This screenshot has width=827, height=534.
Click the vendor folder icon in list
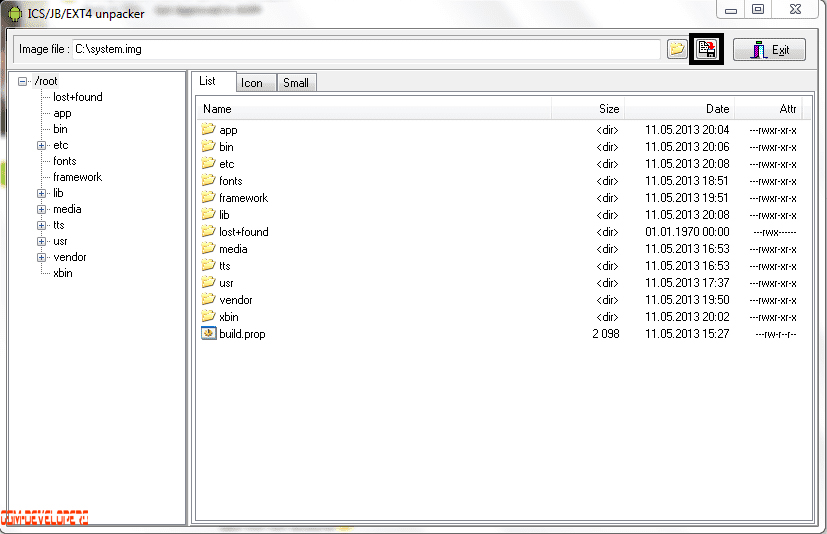coord(208,299)
